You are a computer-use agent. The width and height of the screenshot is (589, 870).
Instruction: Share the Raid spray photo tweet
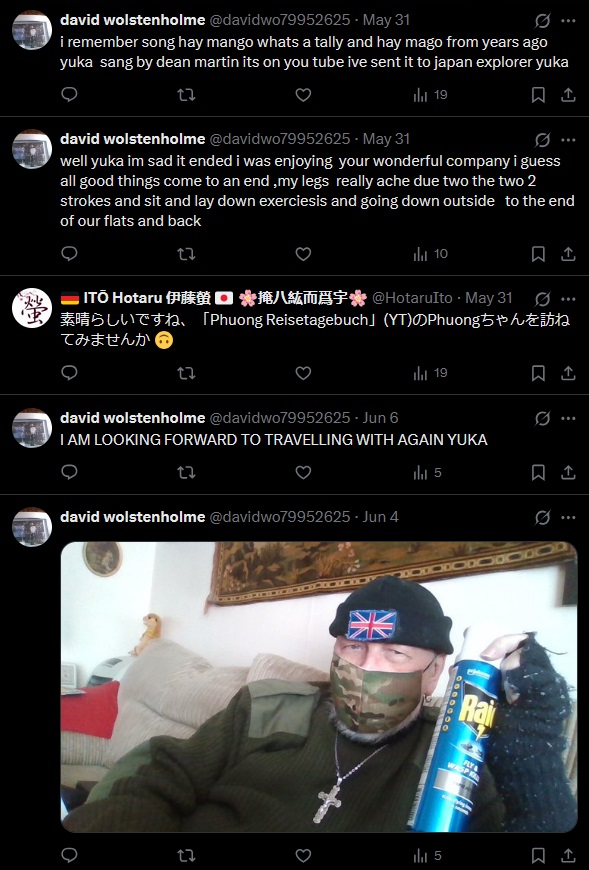point(568,856)
